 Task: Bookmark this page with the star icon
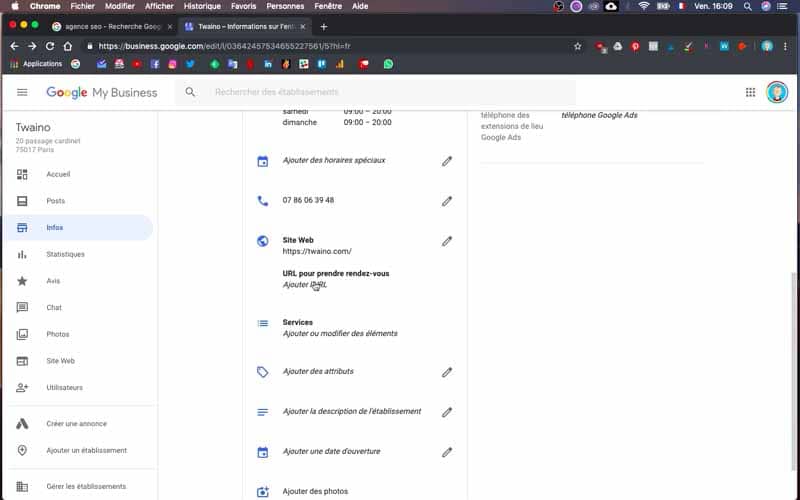[x=578, y=46]
